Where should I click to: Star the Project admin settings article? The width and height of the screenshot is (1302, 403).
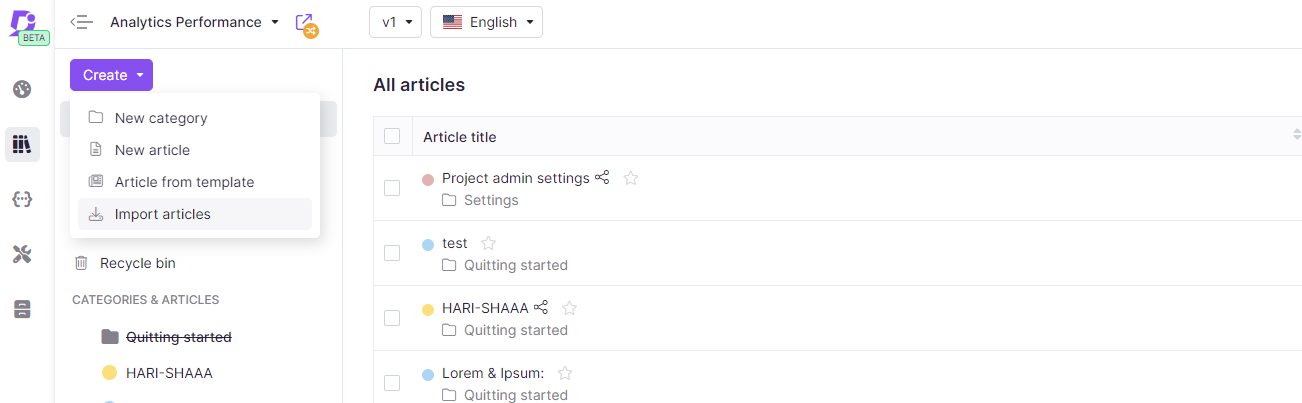631,178
